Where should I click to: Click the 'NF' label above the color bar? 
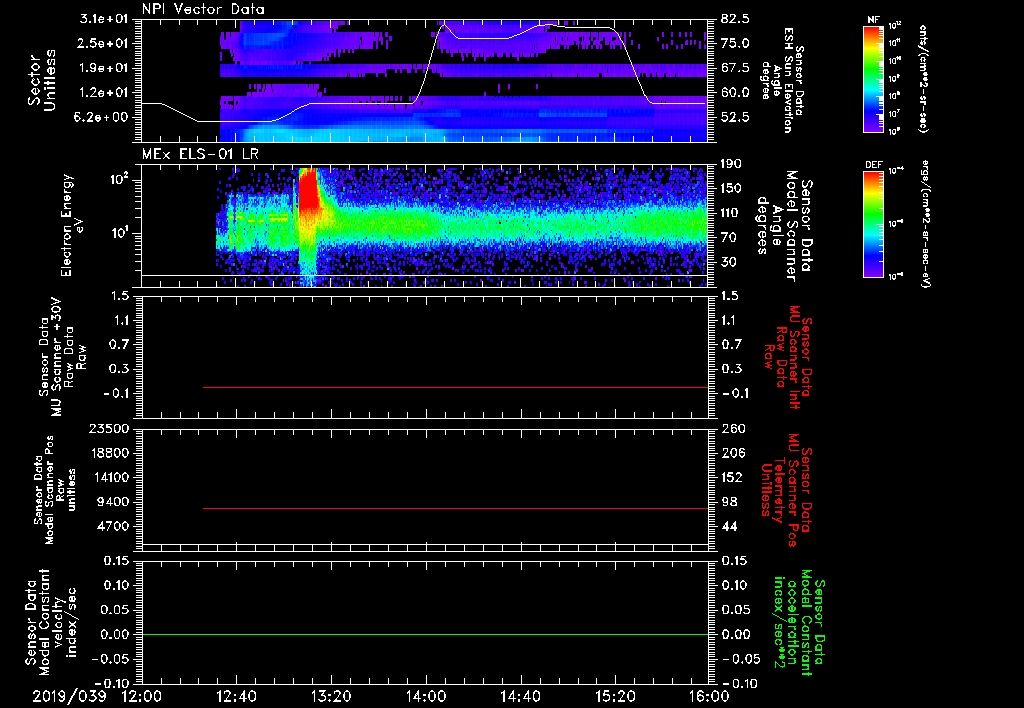tap(874, 20)
